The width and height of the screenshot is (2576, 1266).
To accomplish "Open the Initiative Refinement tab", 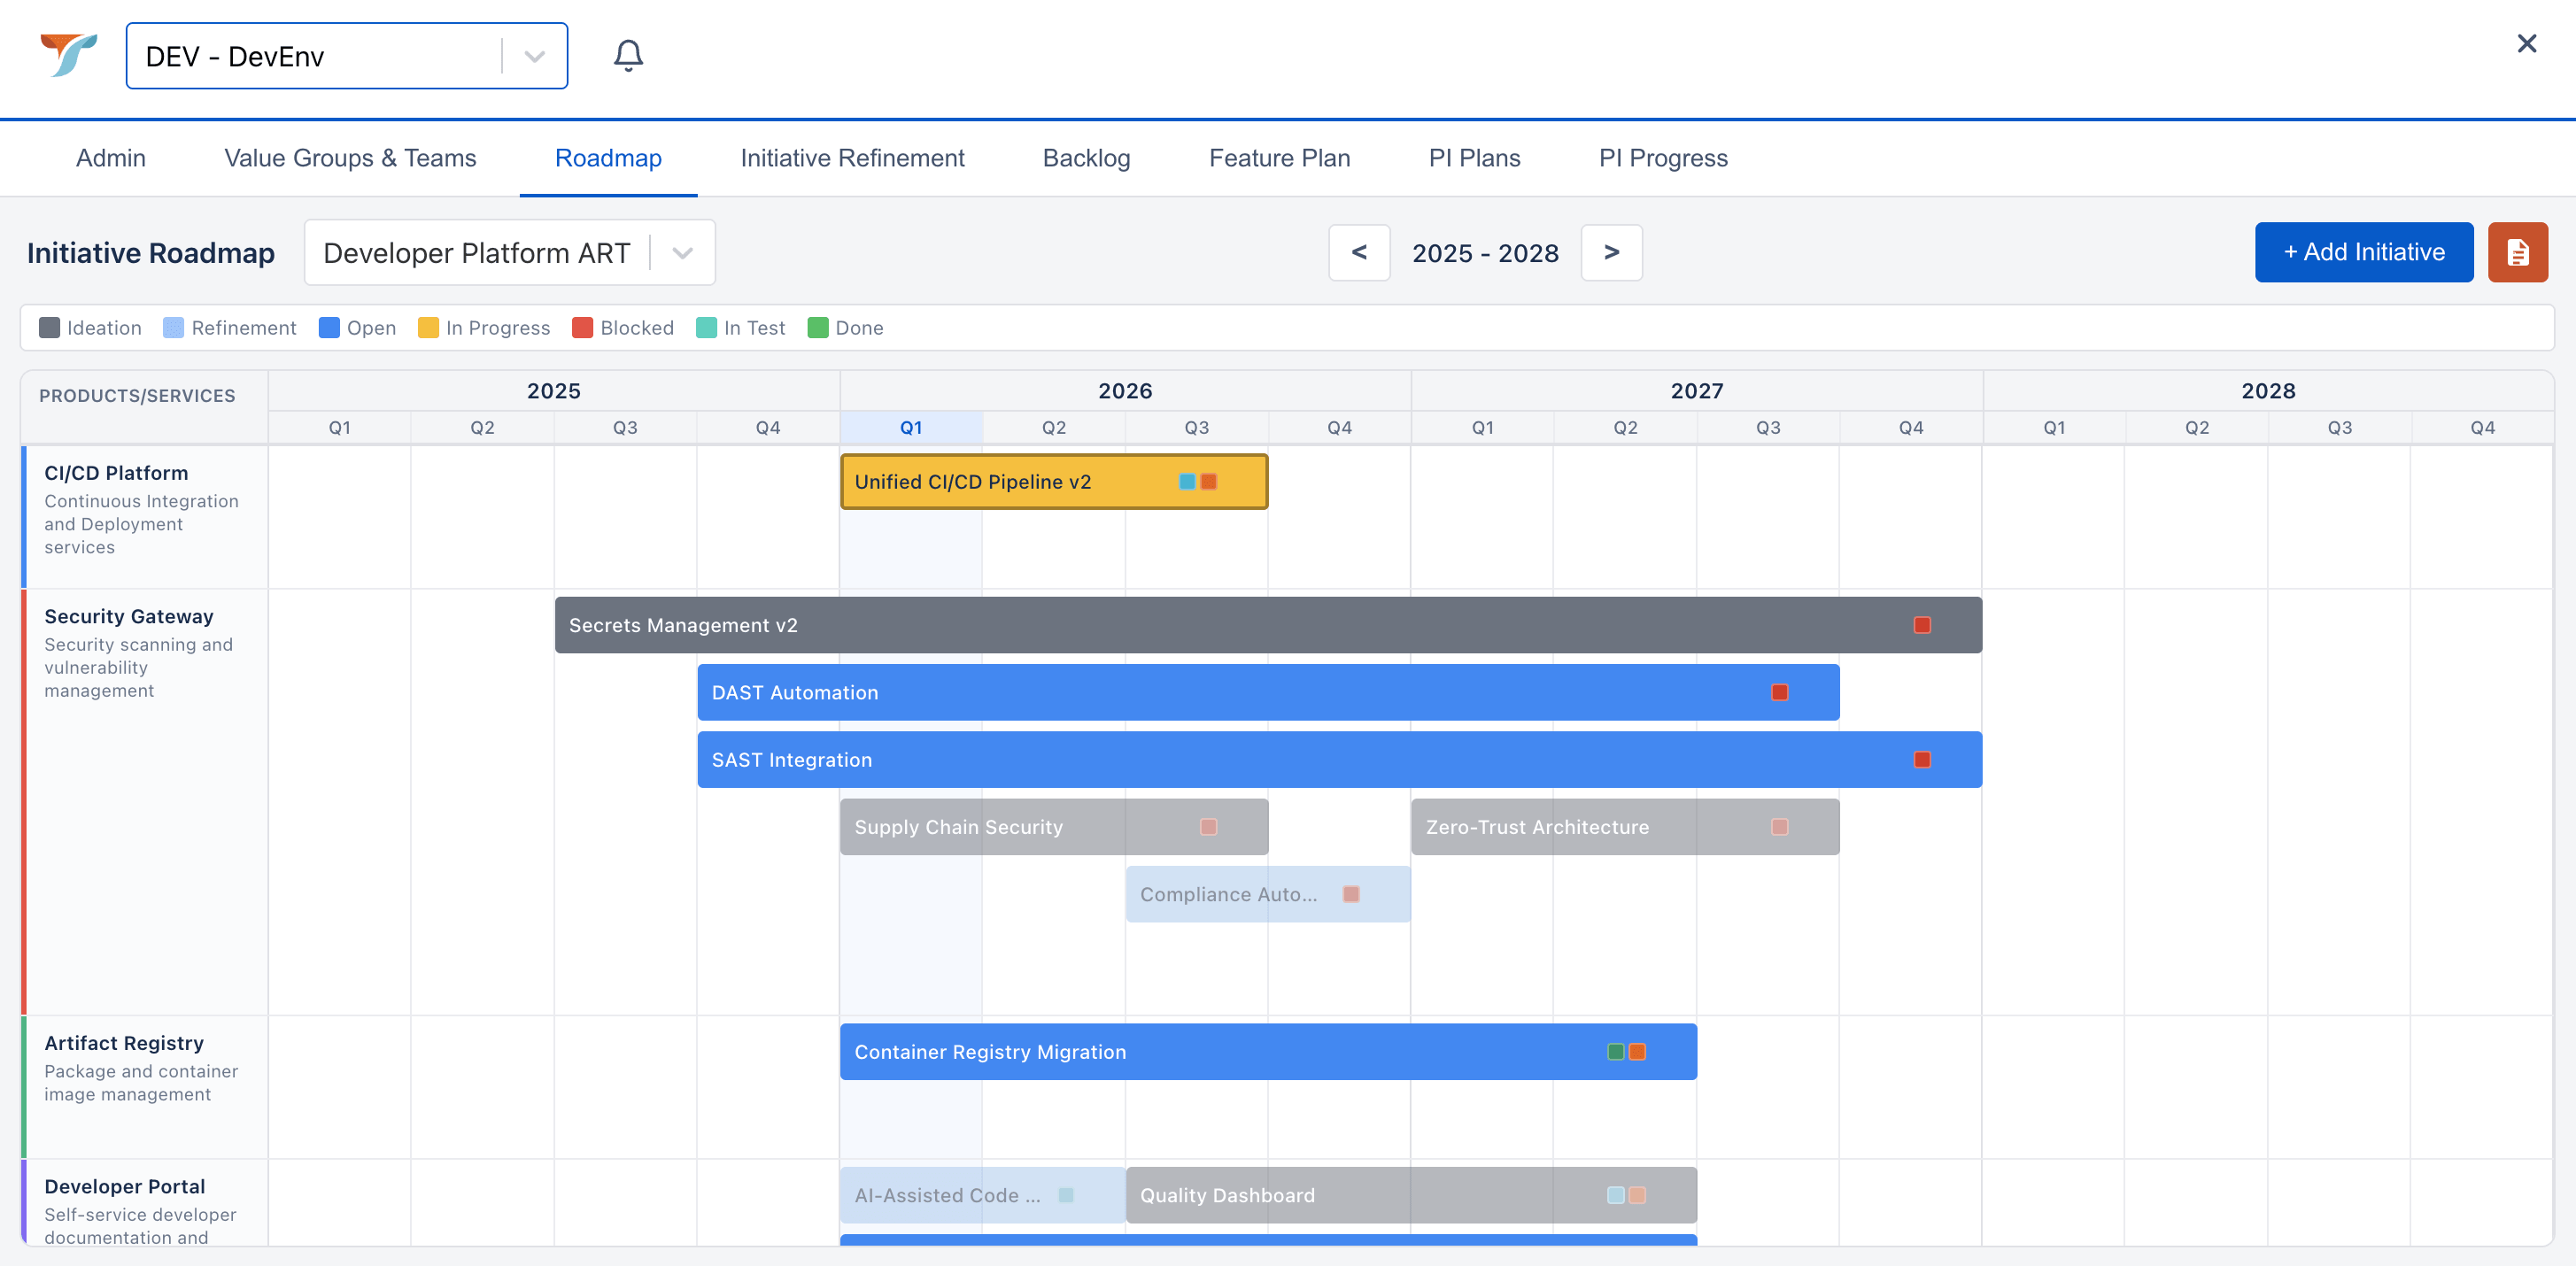I will pyautogui.click(x=852, y=158).
